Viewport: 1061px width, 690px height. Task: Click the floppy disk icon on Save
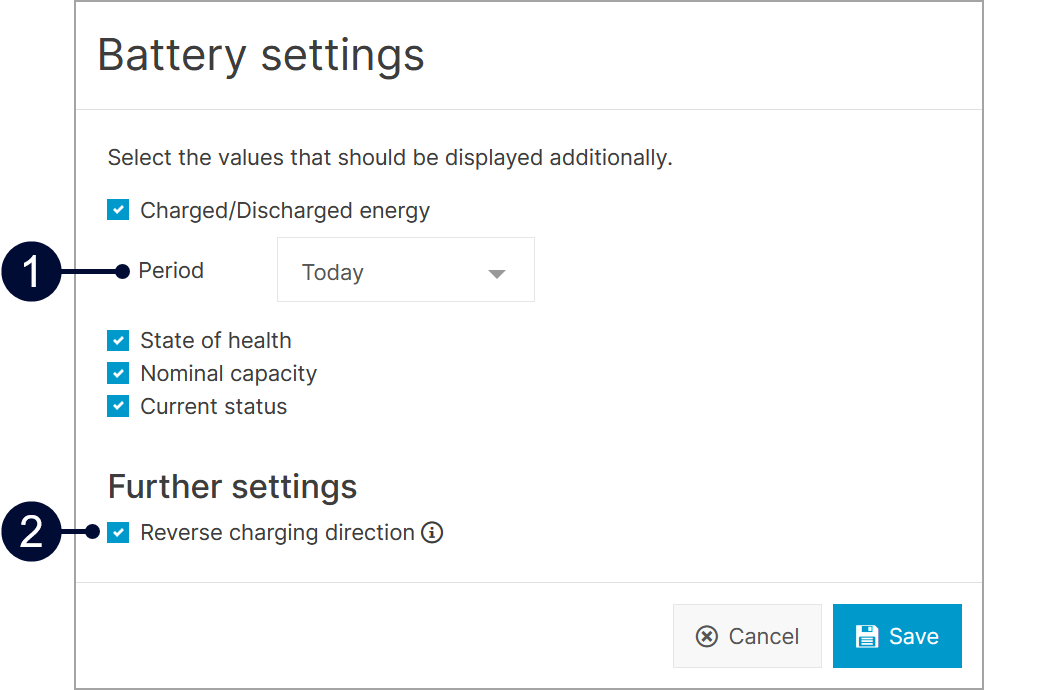pos(866,636)
